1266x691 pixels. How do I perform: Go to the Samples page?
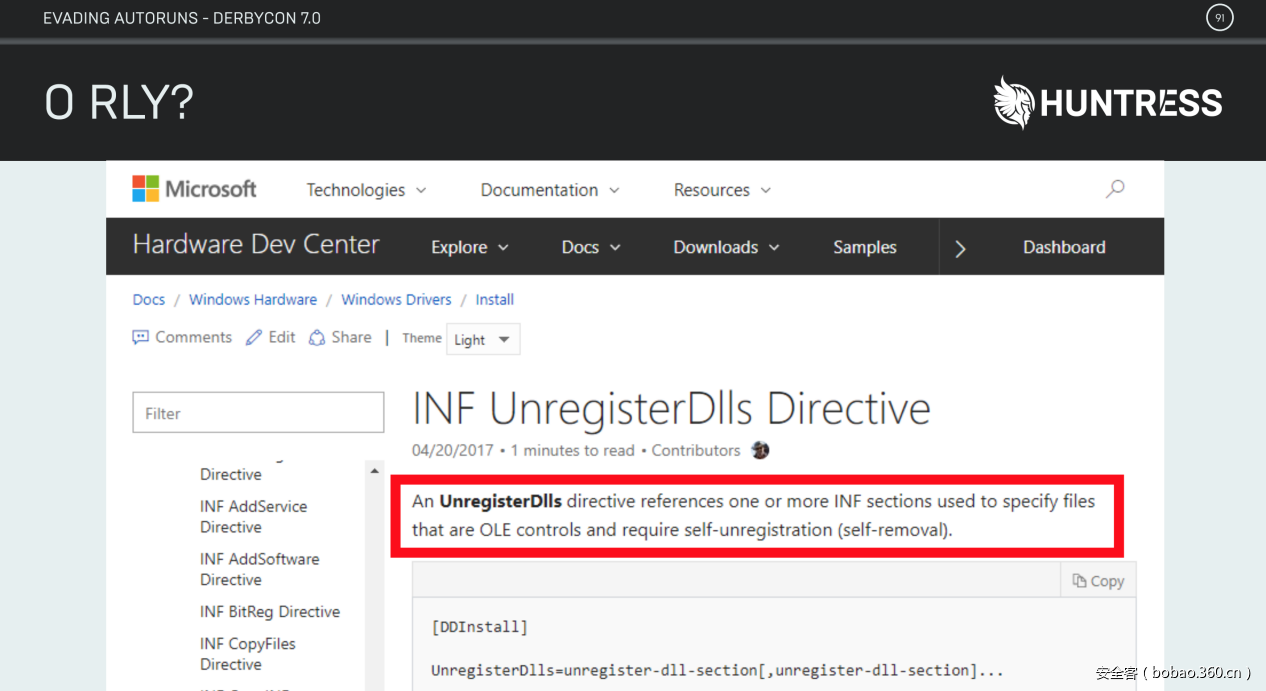point(865,248)
